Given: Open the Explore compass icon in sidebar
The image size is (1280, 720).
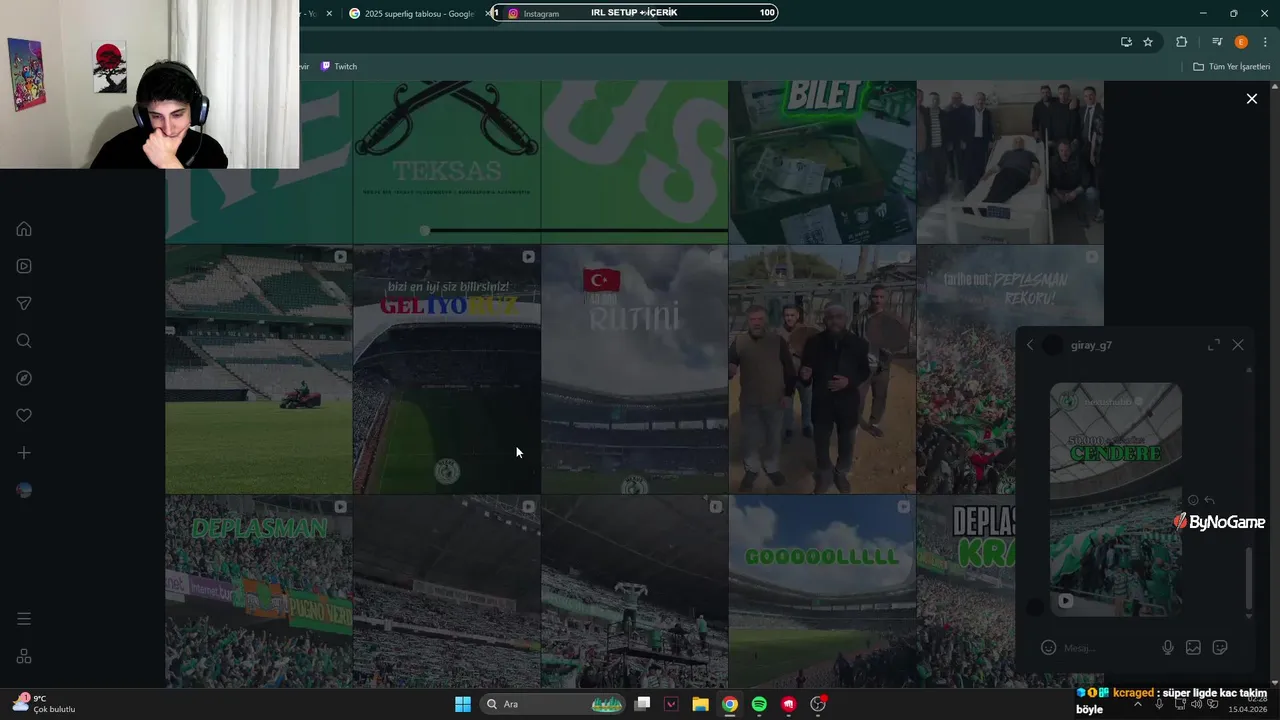Looking at the screenshot, I should tap(24, 378).
